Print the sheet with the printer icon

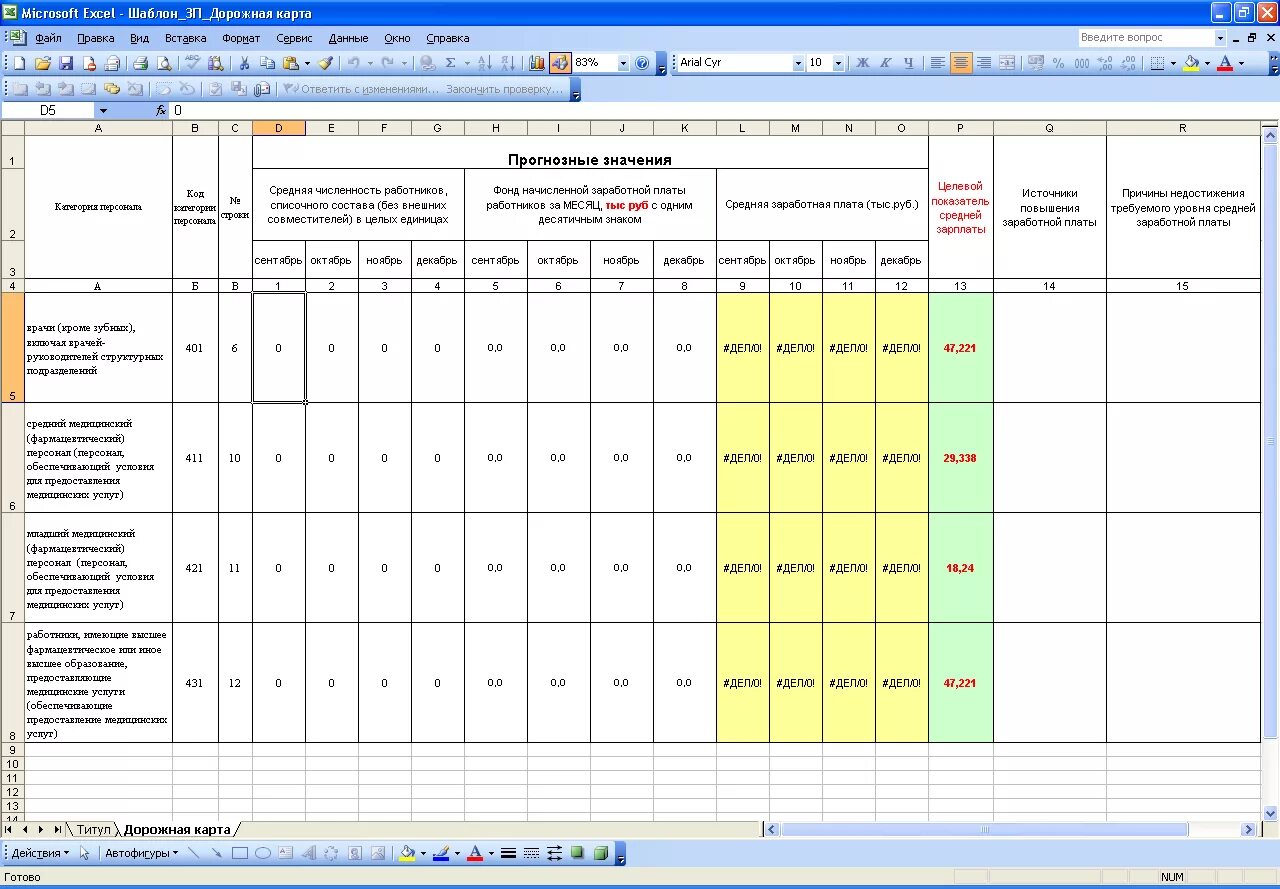coord(139,63)
